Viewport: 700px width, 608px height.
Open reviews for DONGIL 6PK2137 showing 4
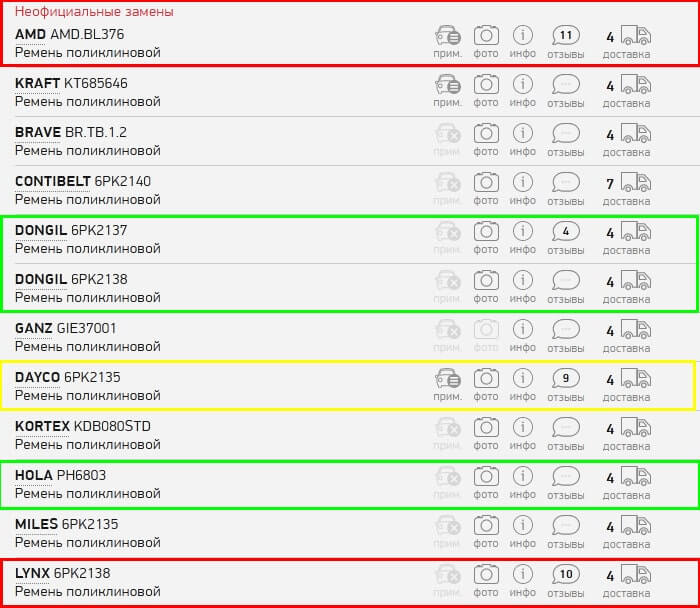566,232
